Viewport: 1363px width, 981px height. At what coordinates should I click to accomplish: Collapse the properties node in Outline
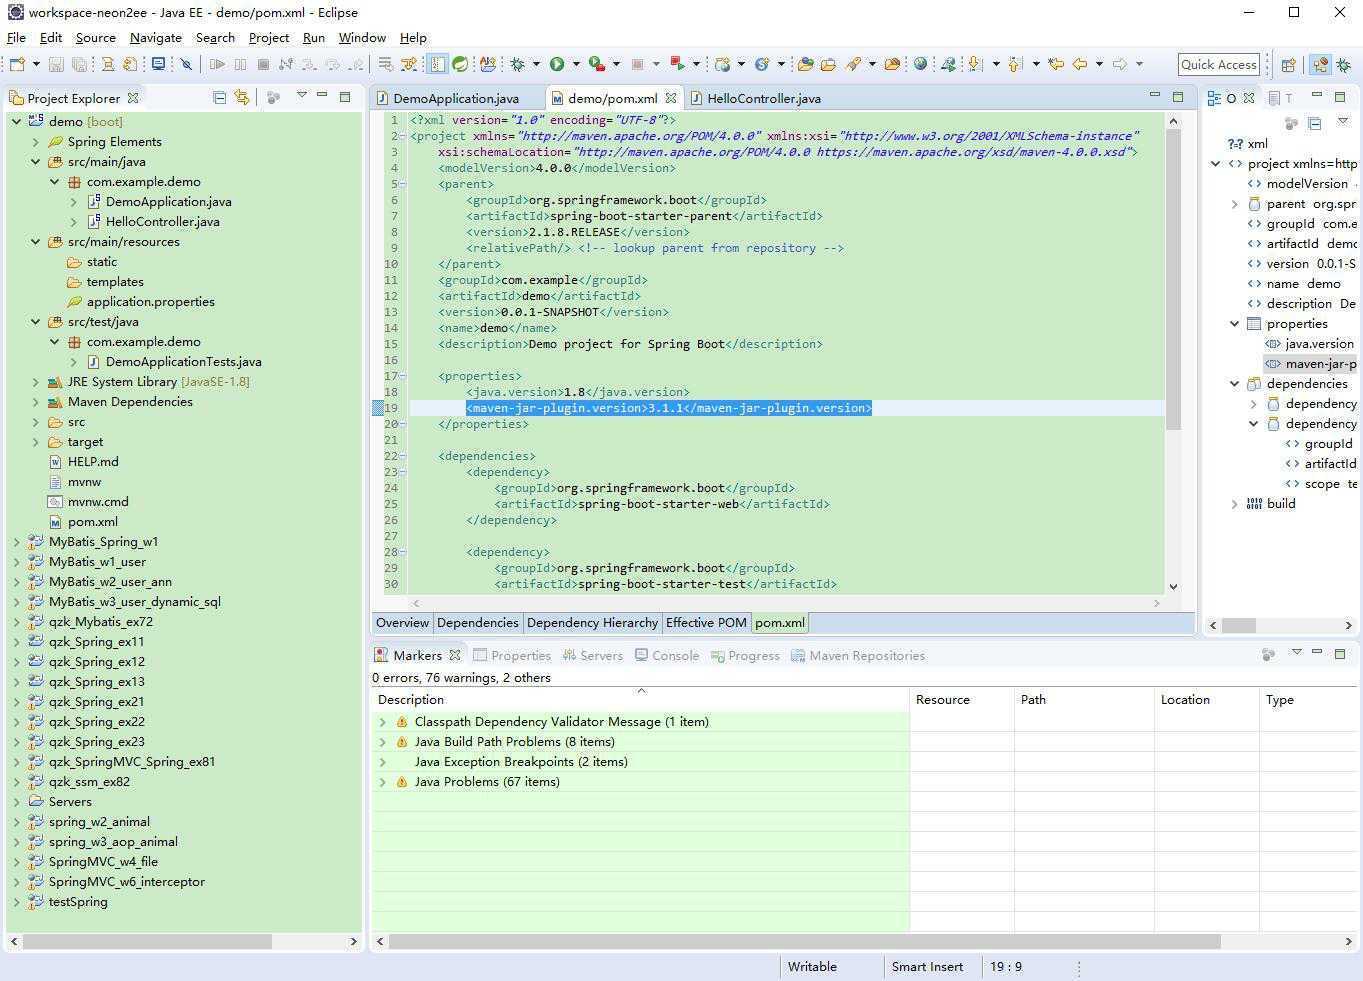pos(1234,323)
